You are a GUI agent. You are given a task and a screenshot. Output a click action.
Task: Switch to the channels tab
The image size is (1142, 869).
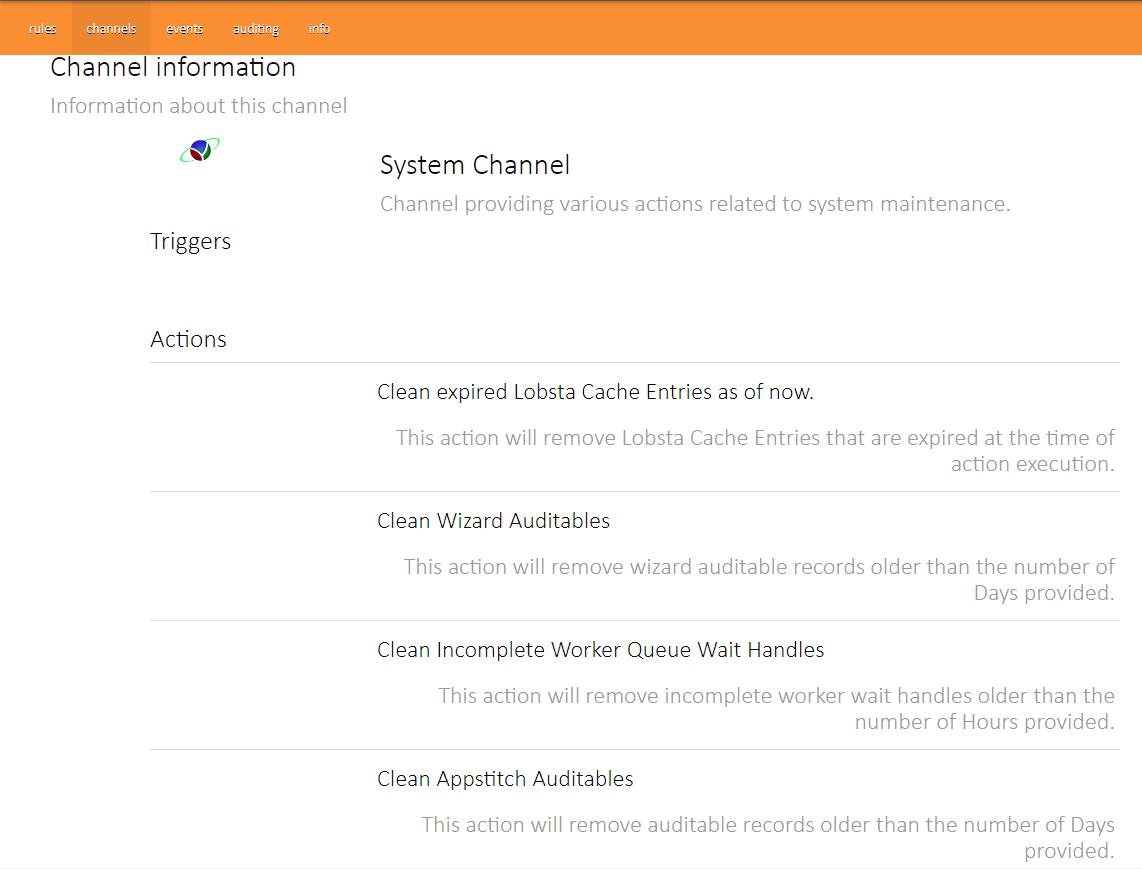tap(111, 28)
